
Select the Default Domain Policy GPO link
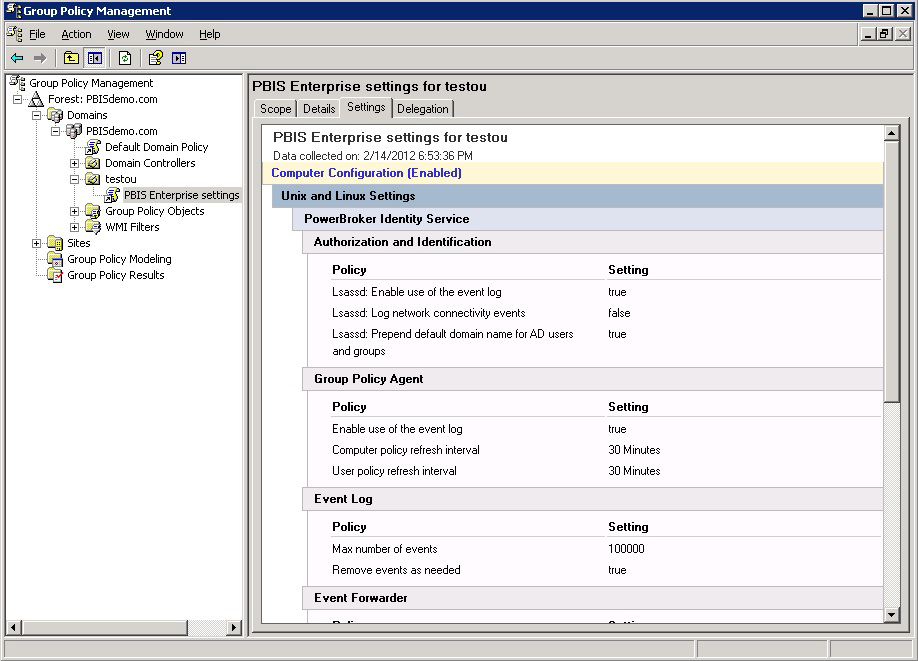click(x=156, y=147)
